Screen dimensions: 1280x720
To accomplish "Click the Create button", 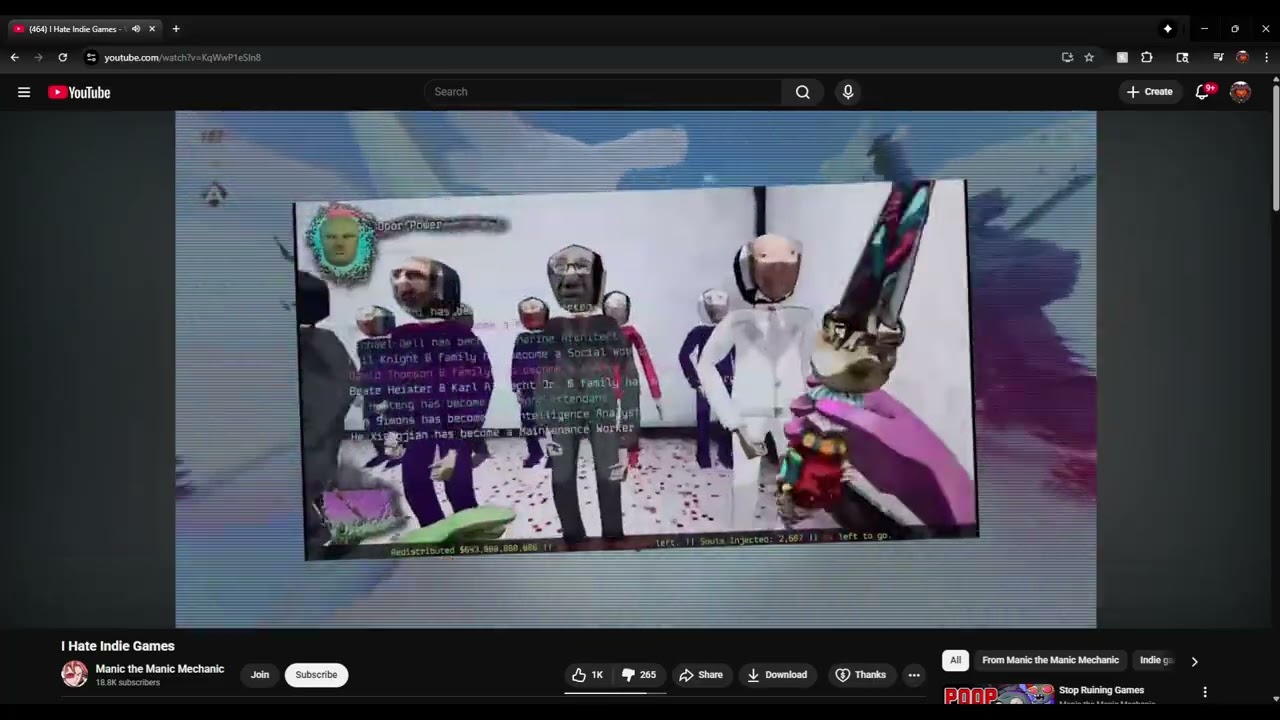I will point(1150,92).
